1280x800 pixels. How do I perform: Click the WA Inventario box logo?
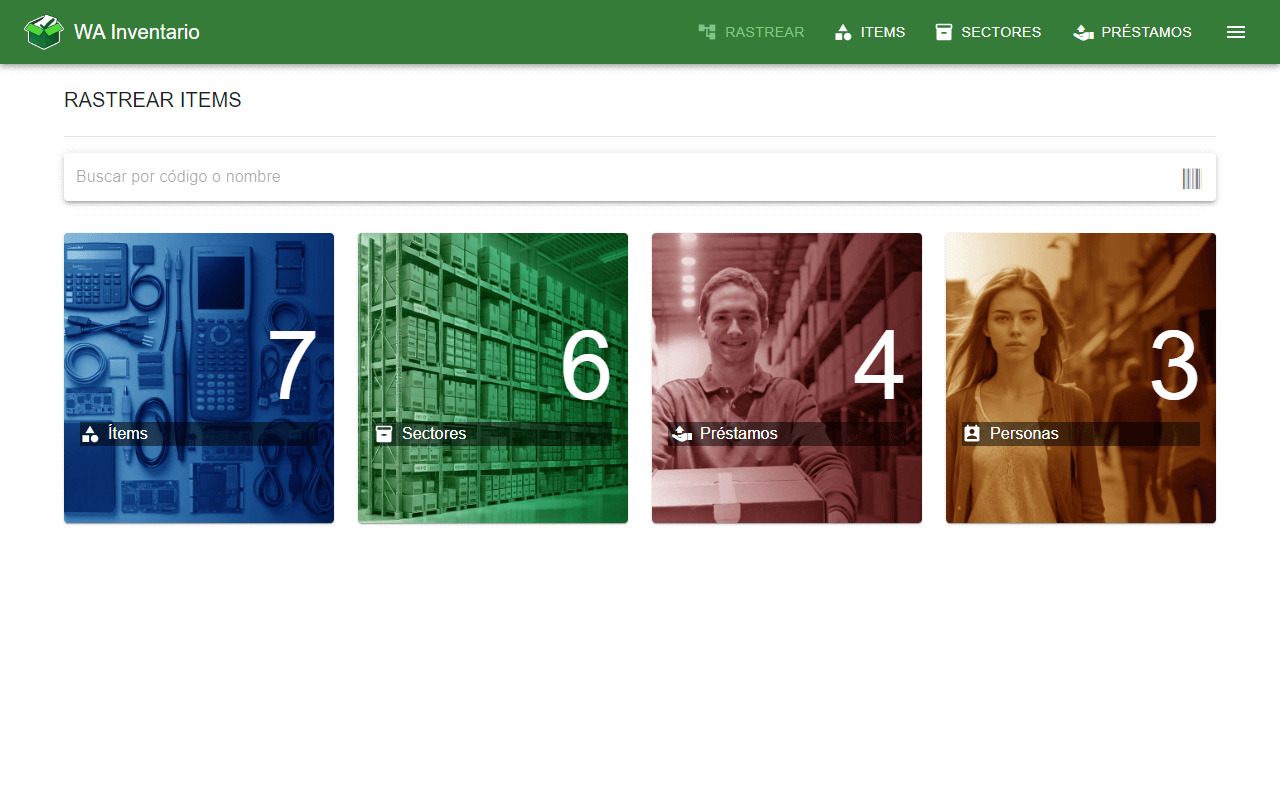(44, 32)
